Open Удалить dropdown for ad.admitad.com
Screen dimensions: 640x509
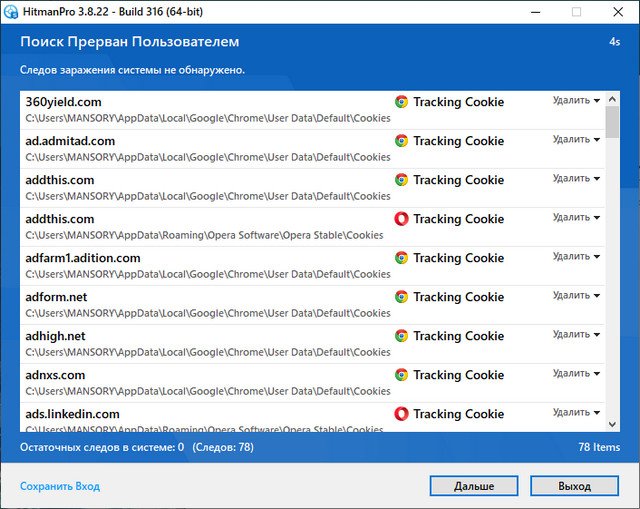click(576, 140)
